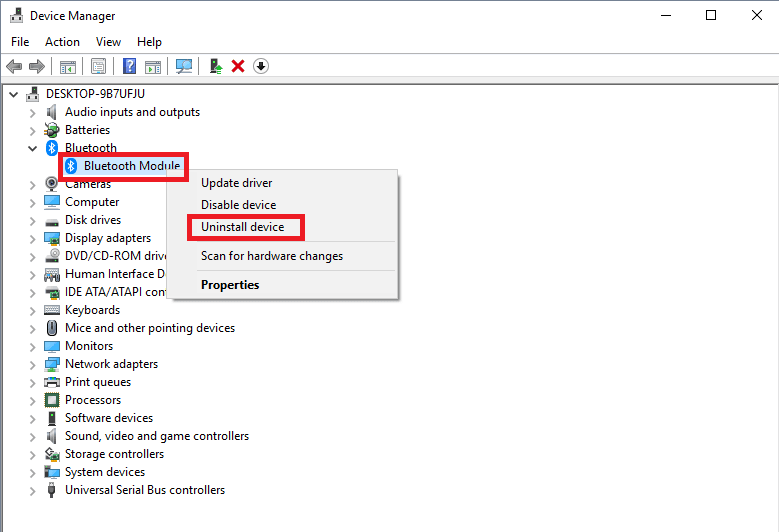Select the Software devices label
779x532 pixels.
pyautogui.click(x=109, y=418)
